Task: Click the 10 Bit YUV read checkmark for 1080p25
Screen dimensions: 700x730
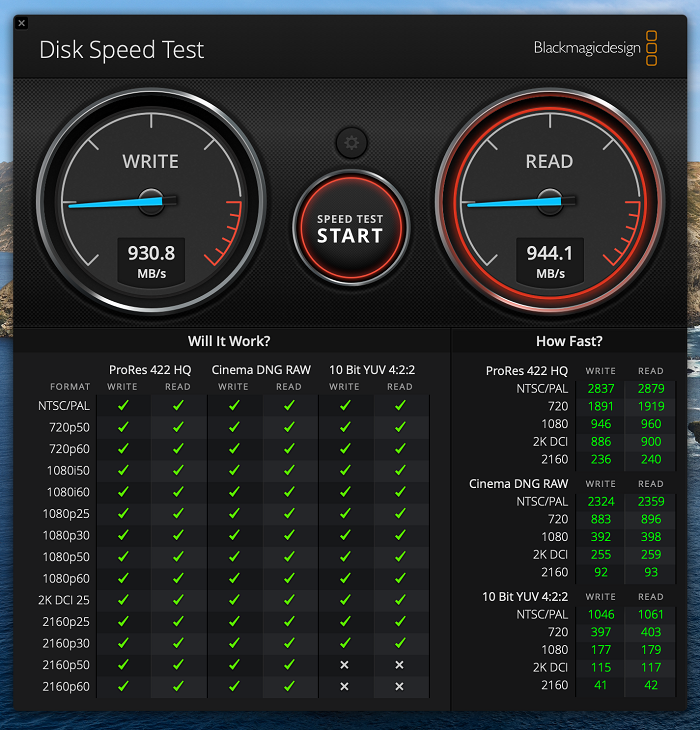Action: coord(400,513)
